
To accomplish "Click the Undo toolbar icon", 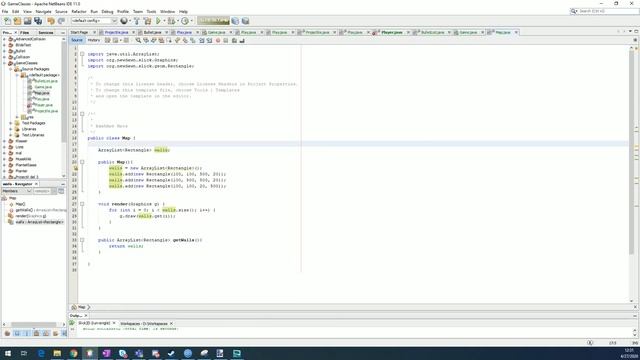I will (51, 21).
